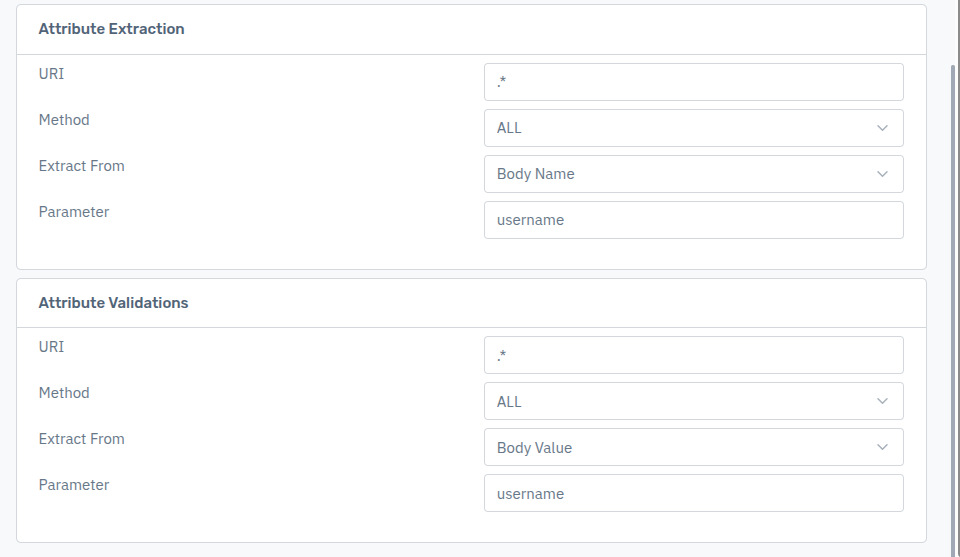Click the Extract From label in Attribute Extraction
The height and width of the screenshot is (557, 960).
click(x=81, y=166)
